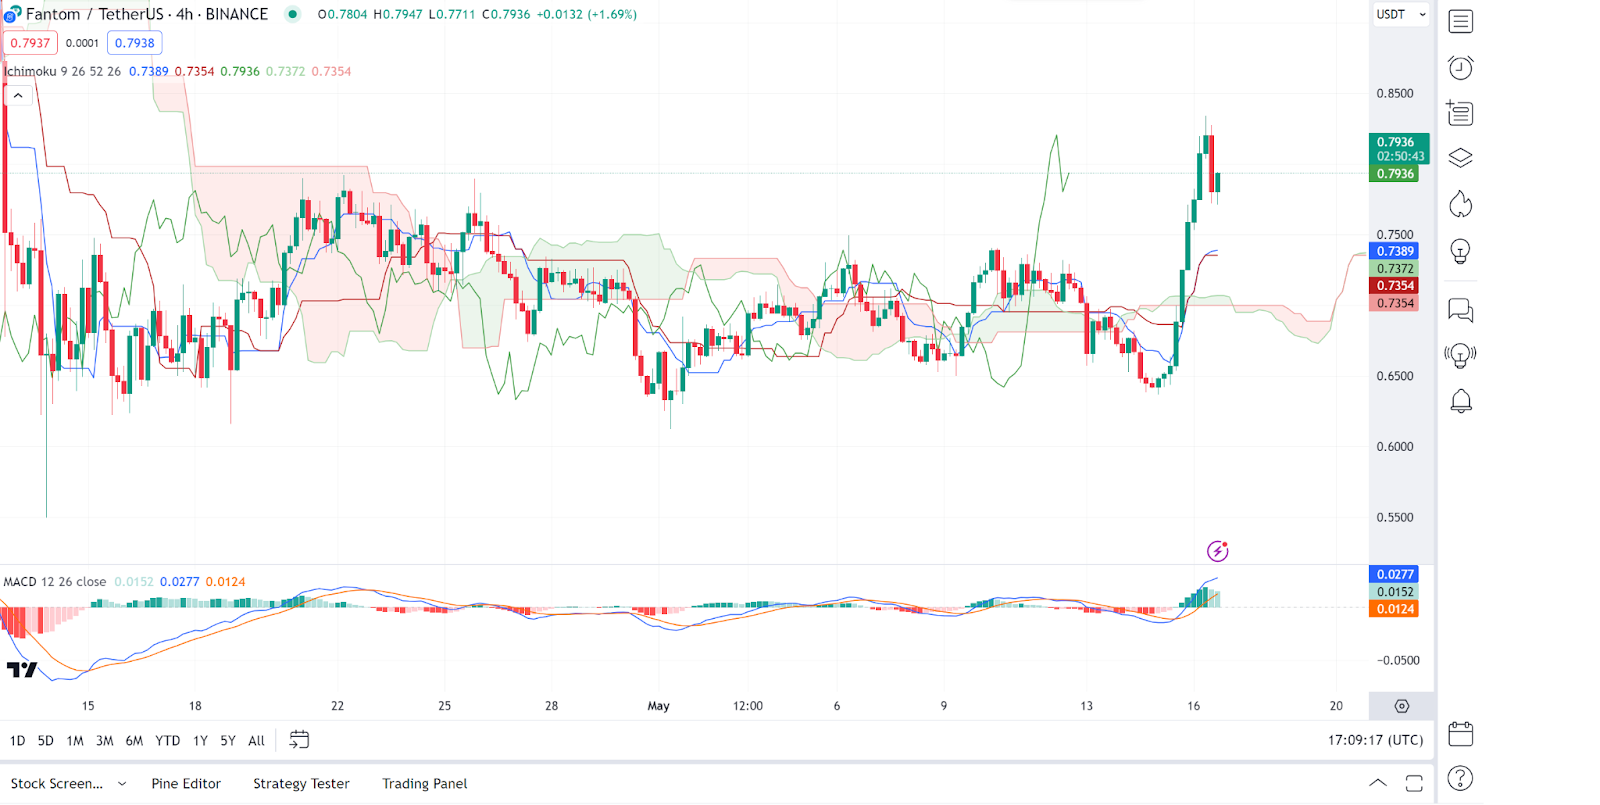This screenshot has width=1600, height=805.
Task: Maximize the bottom panel square icon
Action: click(x=1414, y=784)
